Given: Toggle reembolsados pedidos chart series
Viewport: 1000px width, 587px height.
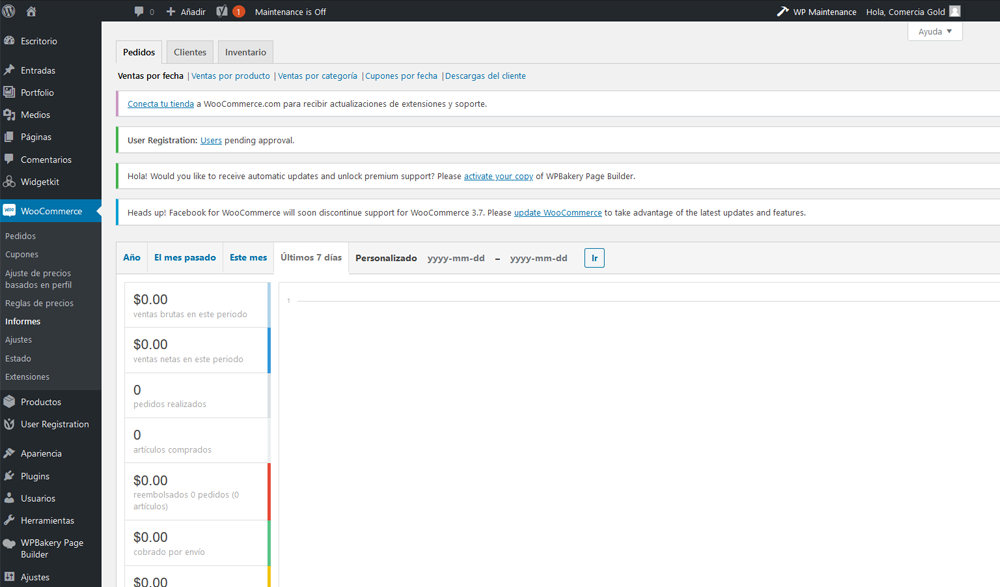Looking at the screenshot, I should click(x=198, y=491).
